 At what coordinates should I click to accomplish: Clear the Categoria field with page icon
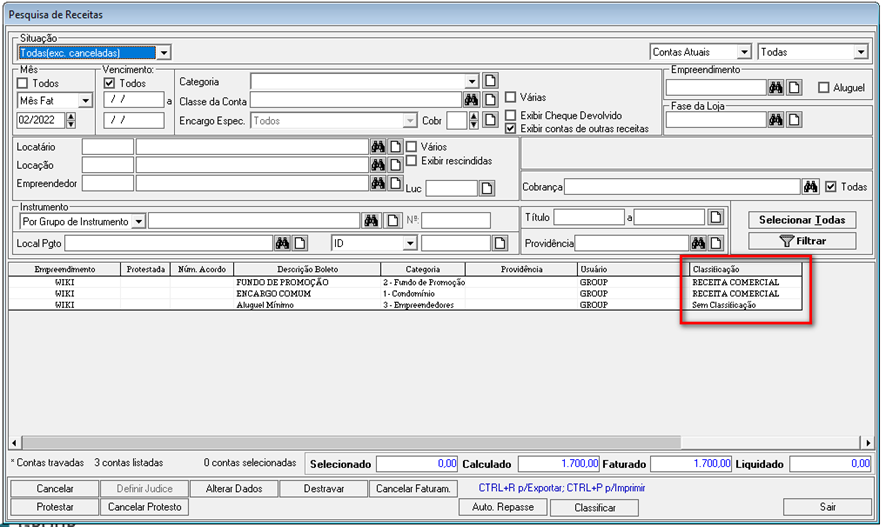point(490,81)
